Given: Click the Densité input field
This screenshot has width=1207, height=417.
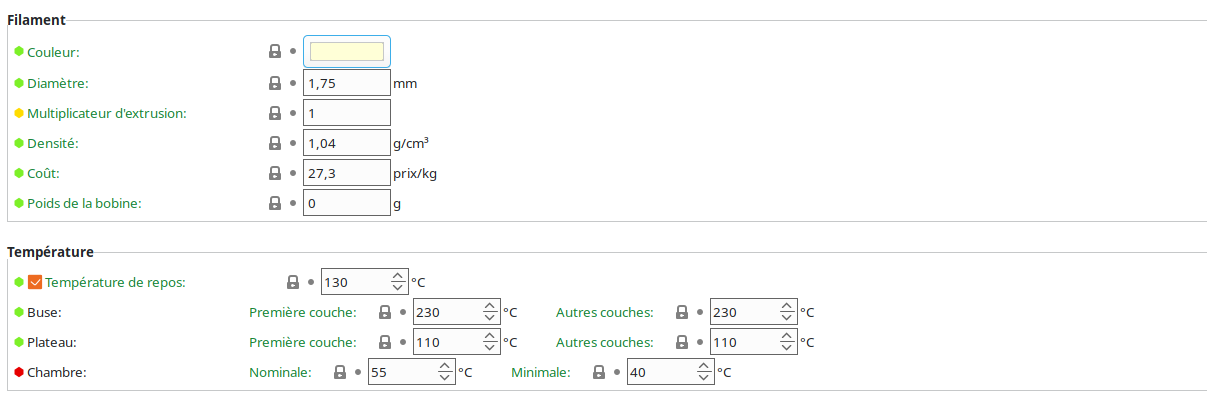Looking at the screenshot, I should click(346, 143).
